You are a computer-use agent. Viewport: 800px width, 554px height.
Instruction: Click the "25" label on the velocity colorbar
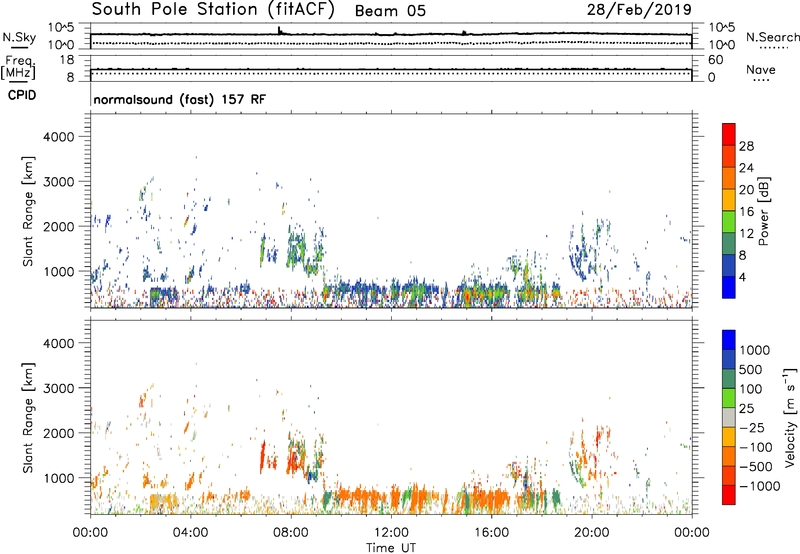(747, 409)
